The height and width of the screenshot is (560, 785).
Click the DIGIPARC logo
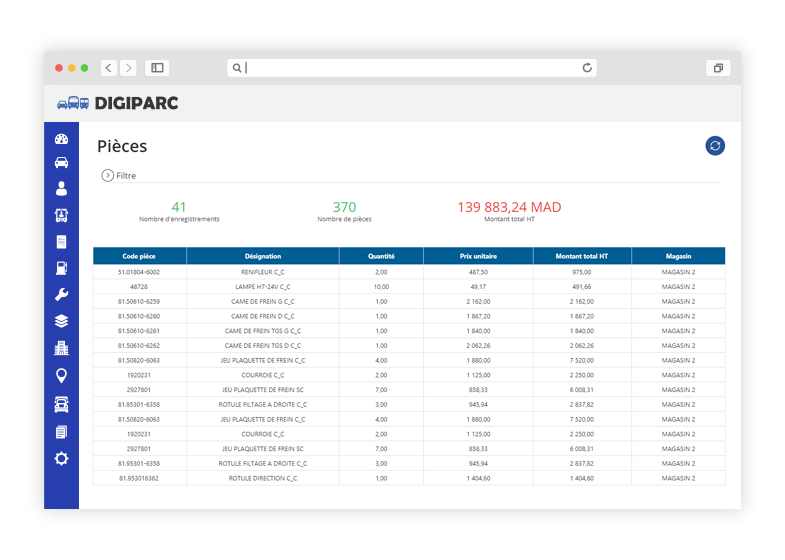[118, 103]
